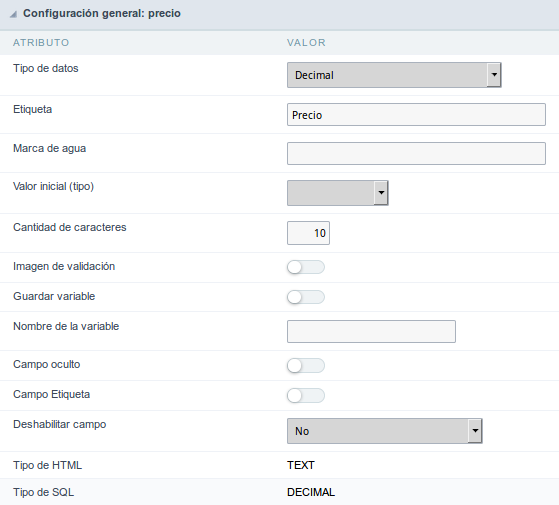Select the TEXT value for HTML type
This screenshot has width=559, height=505.
[x=301, y=465]
